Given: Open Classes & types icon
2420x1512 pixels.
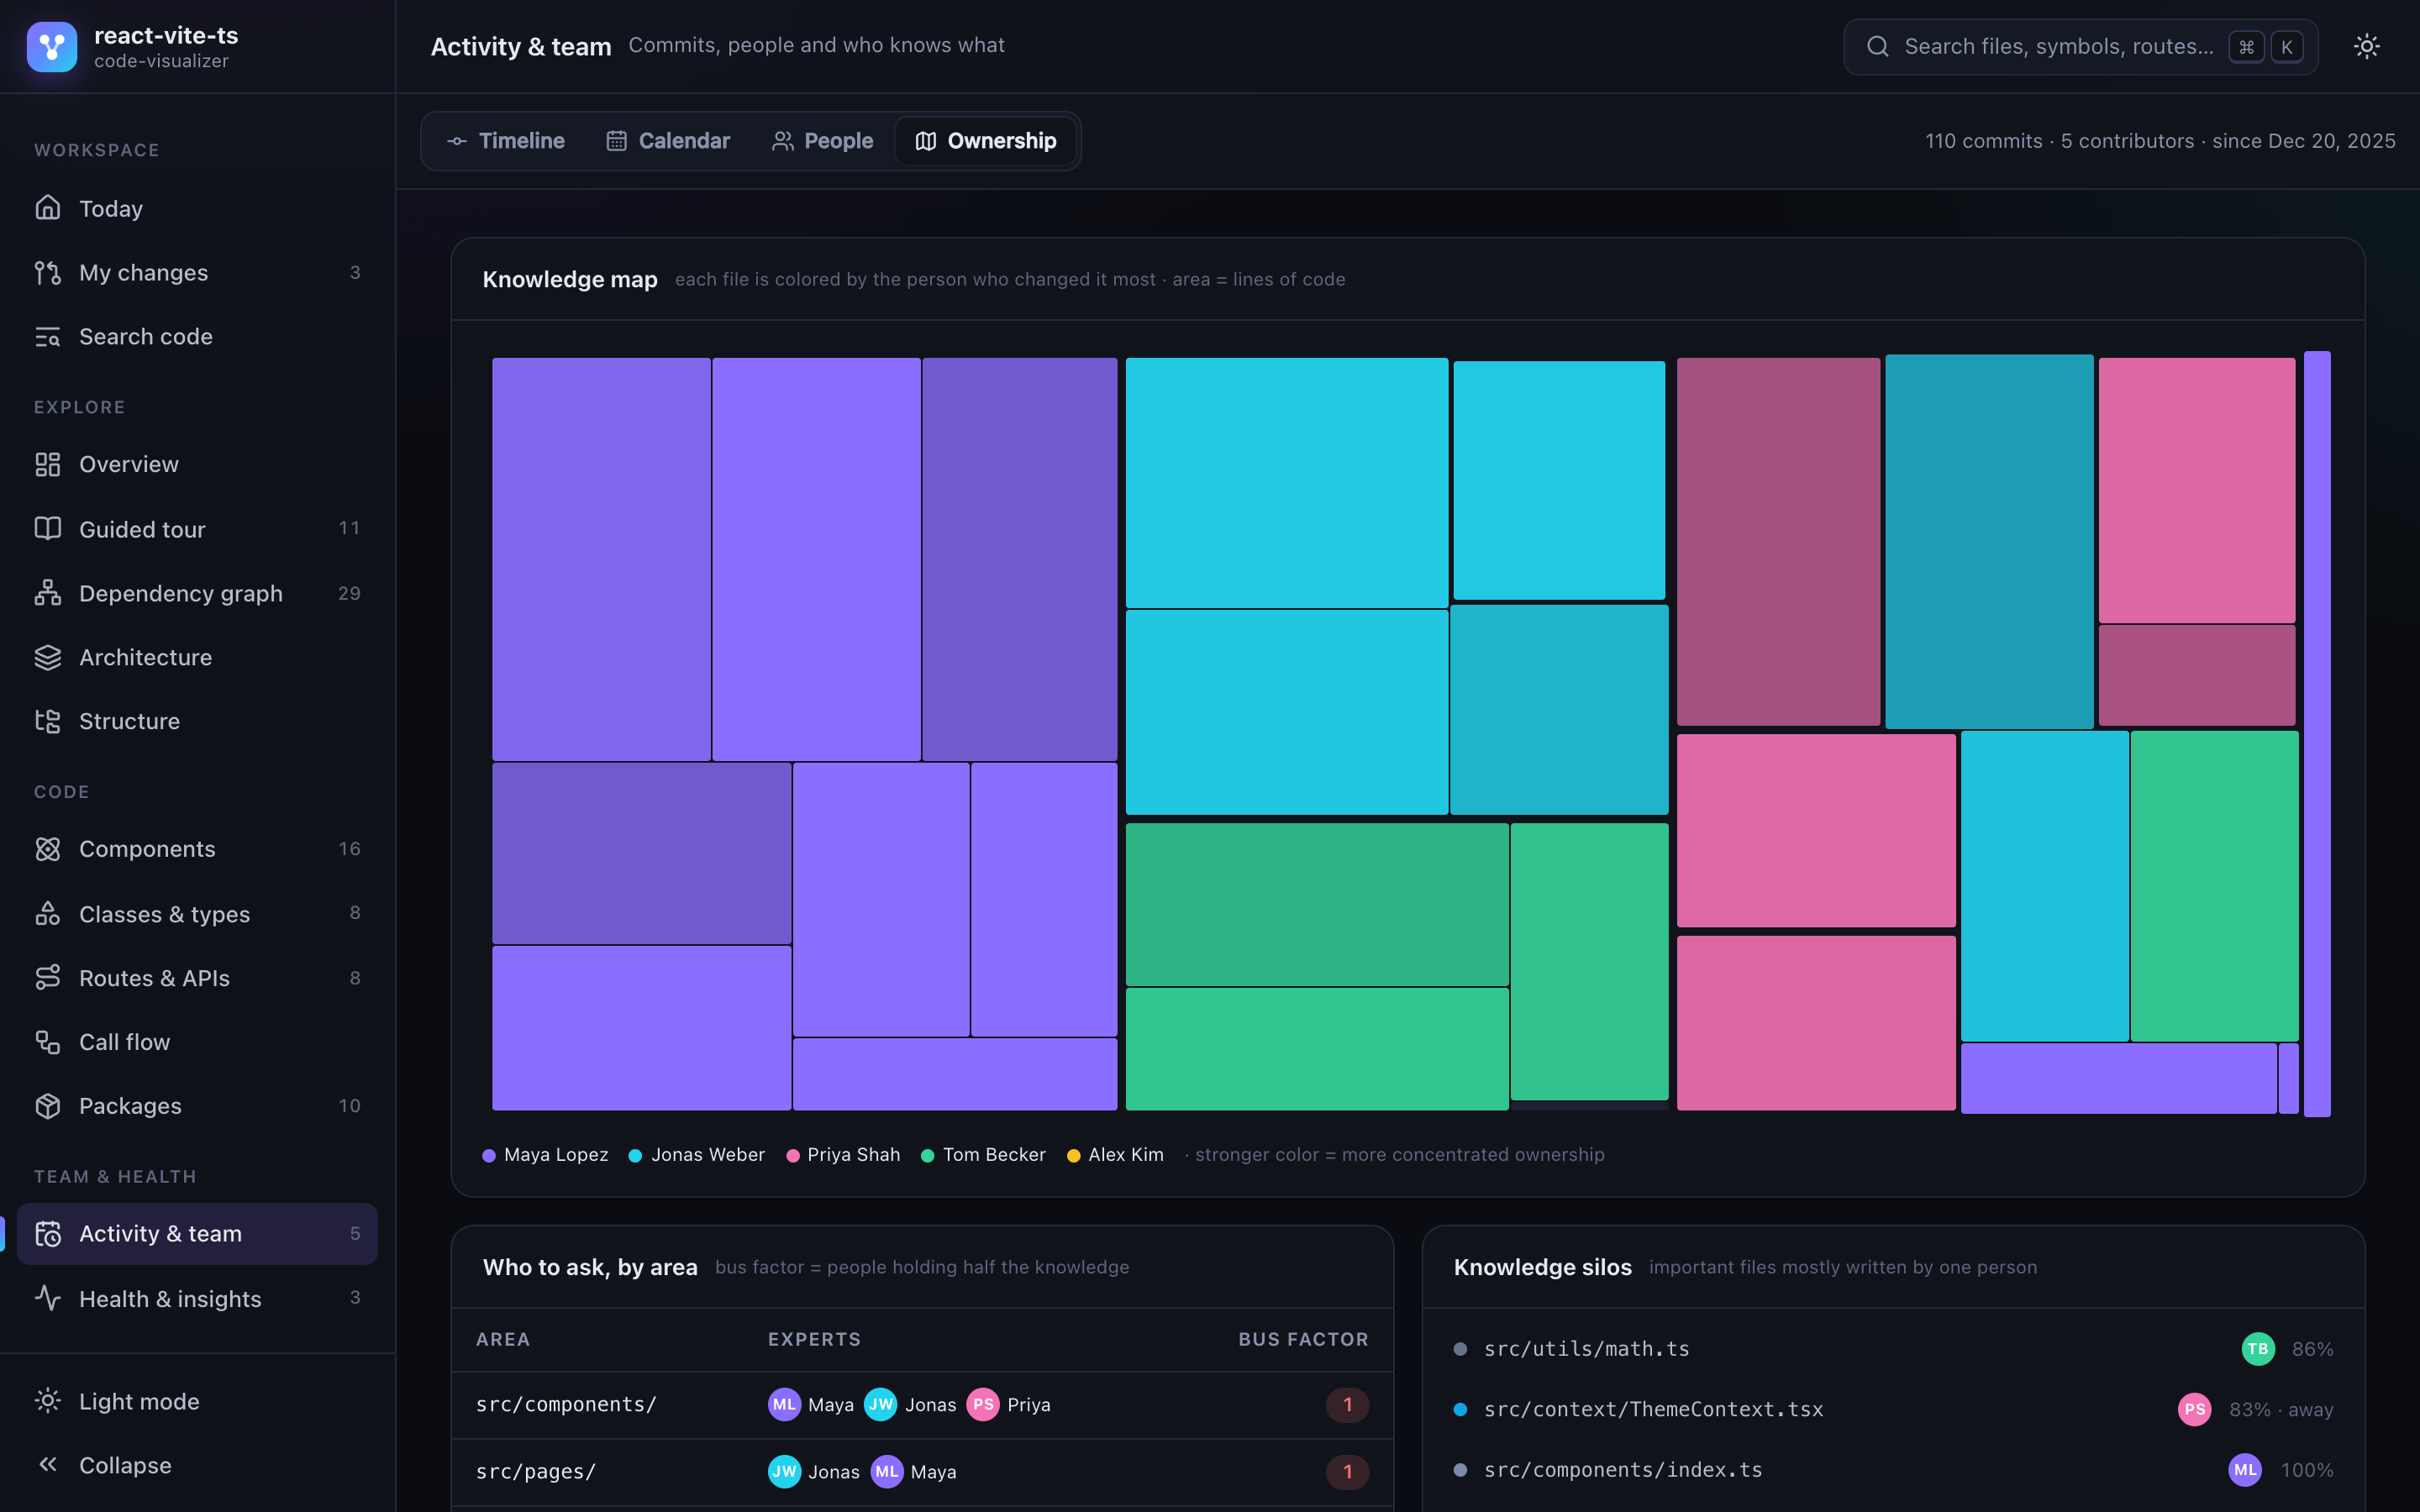Looking at the screenshot, I should pos(48,913).
